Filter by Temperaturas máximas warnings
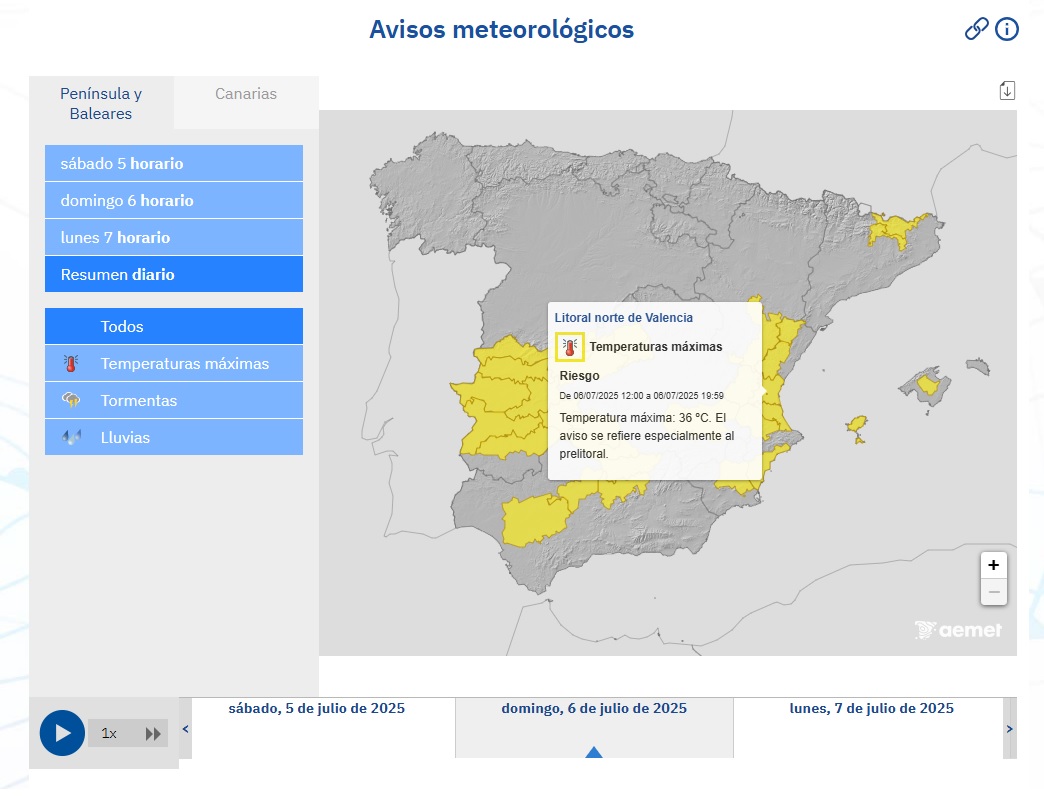This screenshot has width=1044, height=796. pyautogui.click(x=174, y=363)
